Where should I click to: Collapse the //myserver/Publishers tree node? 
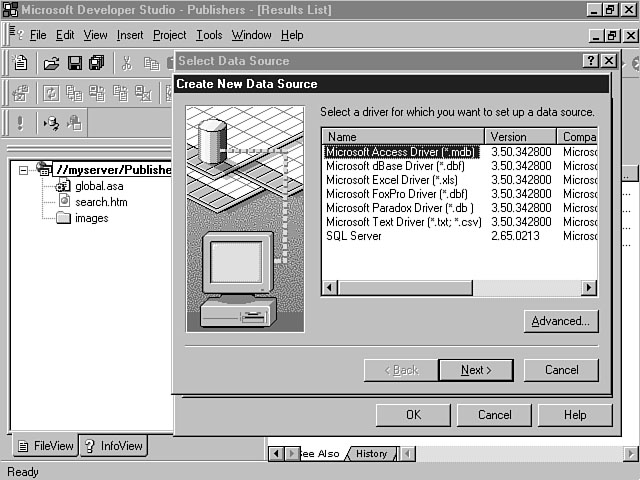(x=23, y=170)
